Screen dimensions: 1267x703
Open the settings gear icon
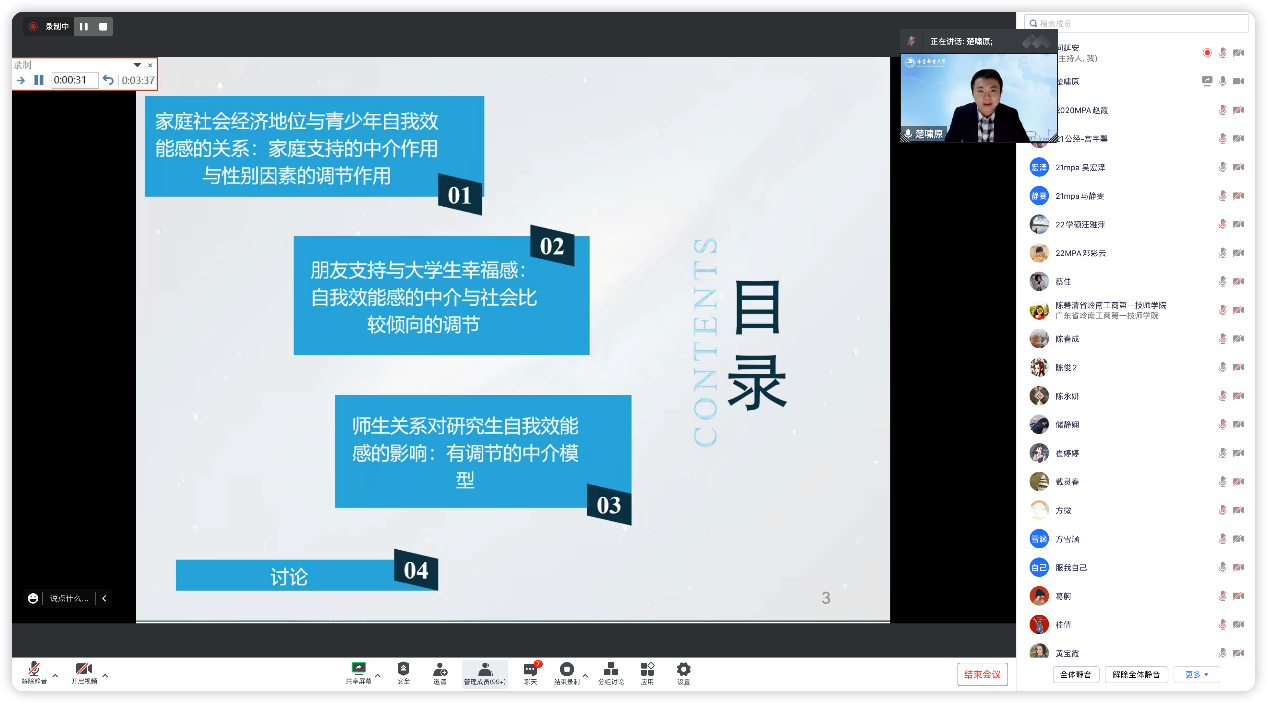pos(683,669)
